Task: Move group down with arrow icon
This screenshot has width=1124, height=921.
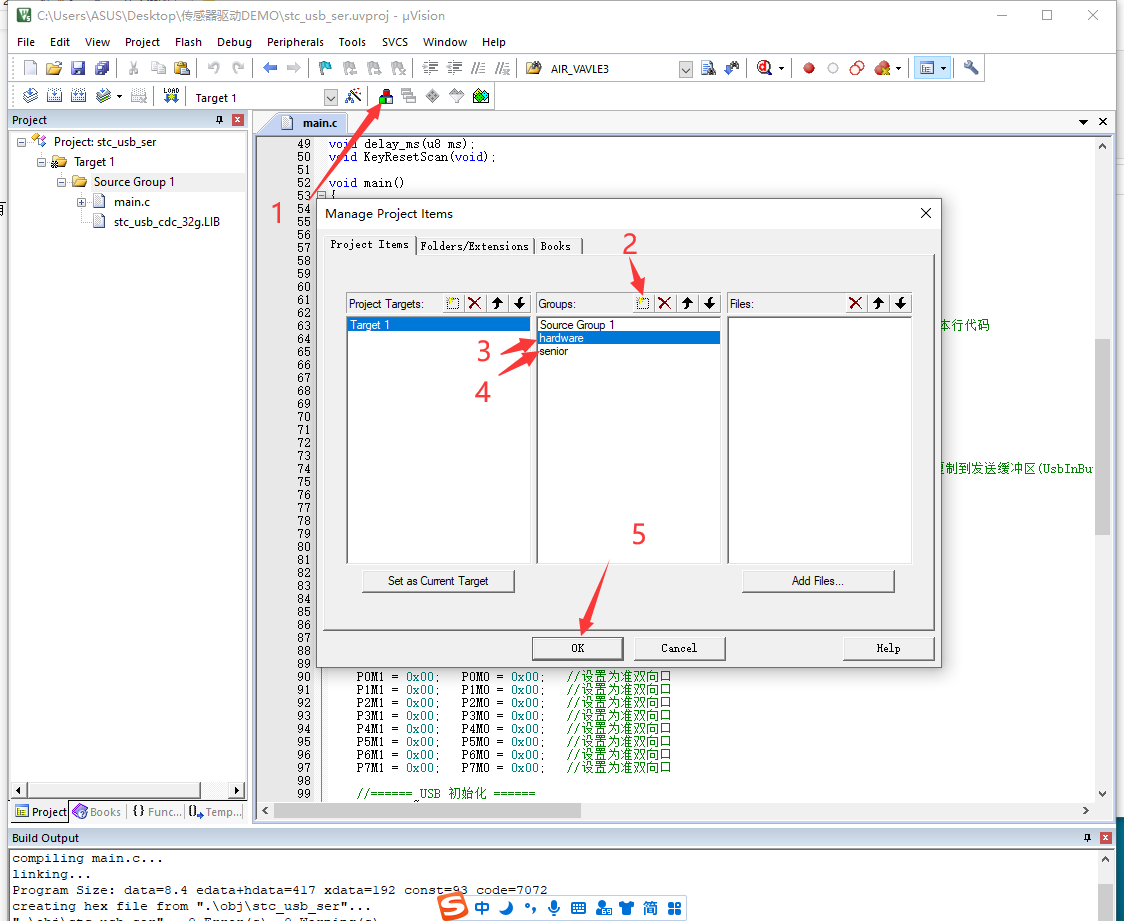Action: (710, 303)
